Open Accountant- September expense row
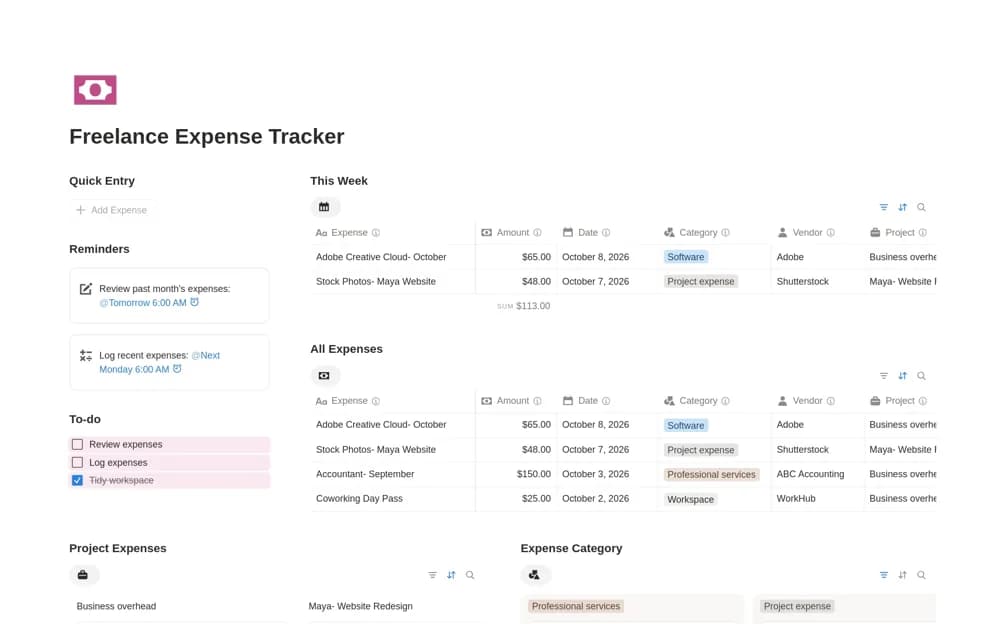The height and width of the screenshot is (624, 1000). (x=365, y=474)
